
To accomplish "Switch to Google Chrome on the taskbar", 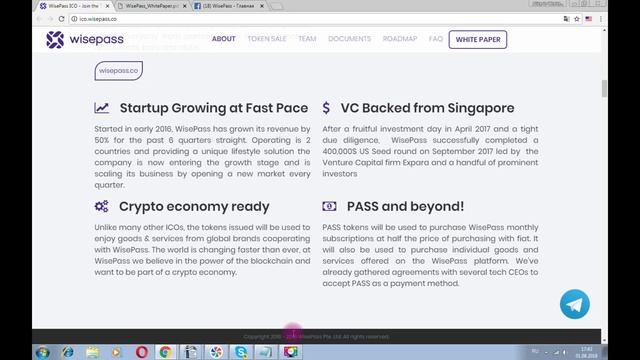I will coord(165,352).
